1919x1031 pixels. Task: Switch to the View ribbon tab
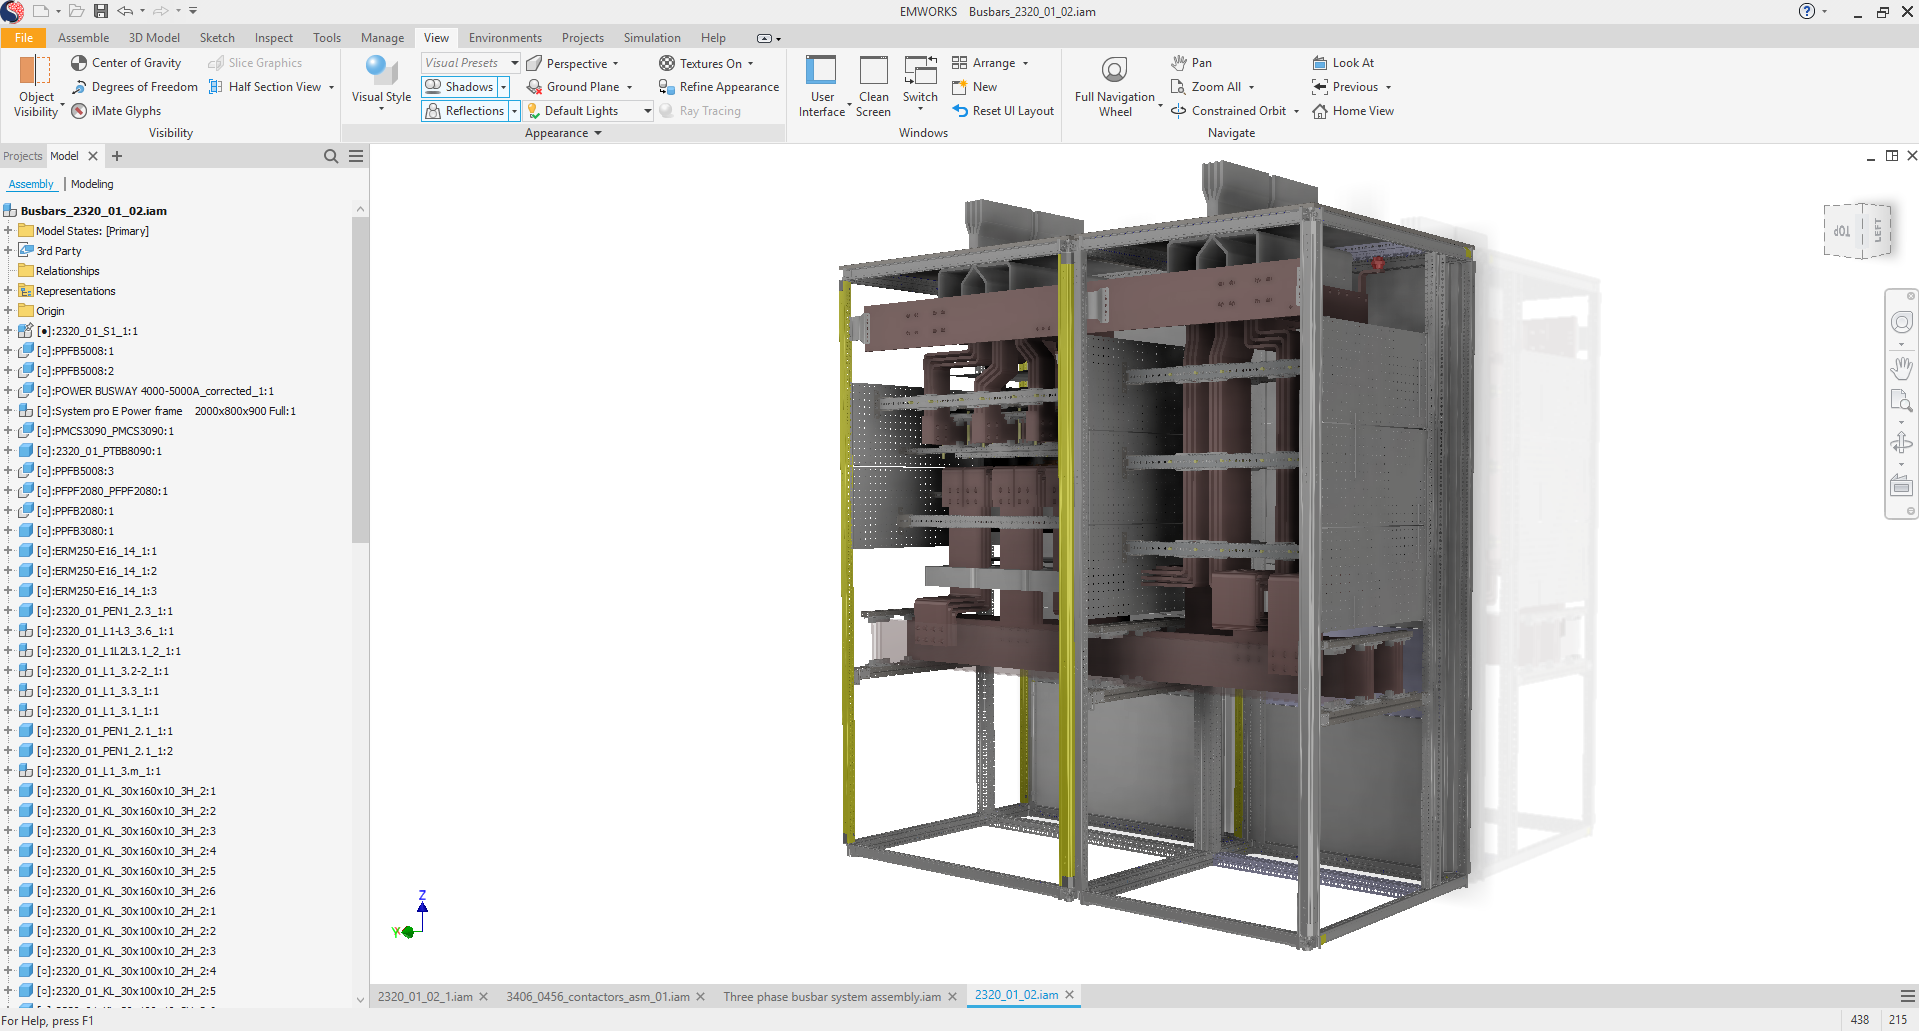tap(436, 37)
